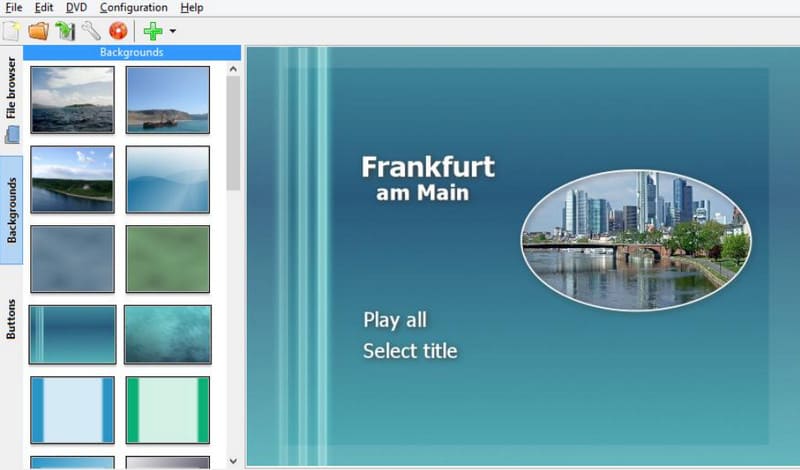Screen dimensions: 800x470
Task: Click the red Burn disc icon
Action: pyautogui.click(x=118, y=31)
